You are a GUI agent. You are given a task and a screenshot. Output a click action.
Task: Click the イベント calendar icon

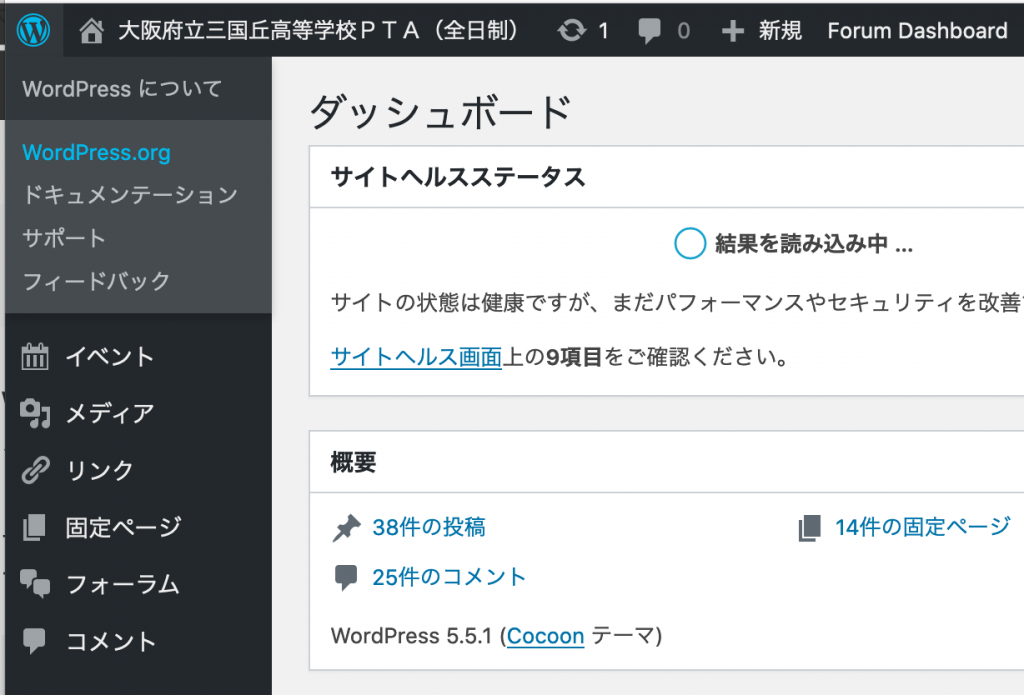point(35,357)
